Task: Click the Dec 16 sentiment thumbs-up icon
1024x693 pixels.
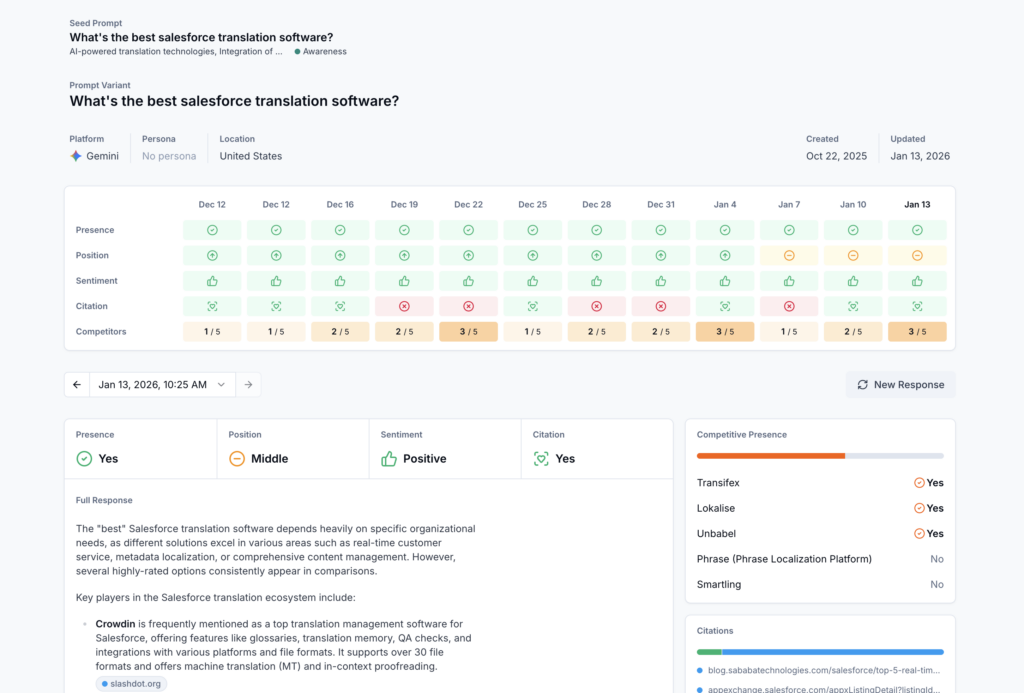Action: click(340, 281)
